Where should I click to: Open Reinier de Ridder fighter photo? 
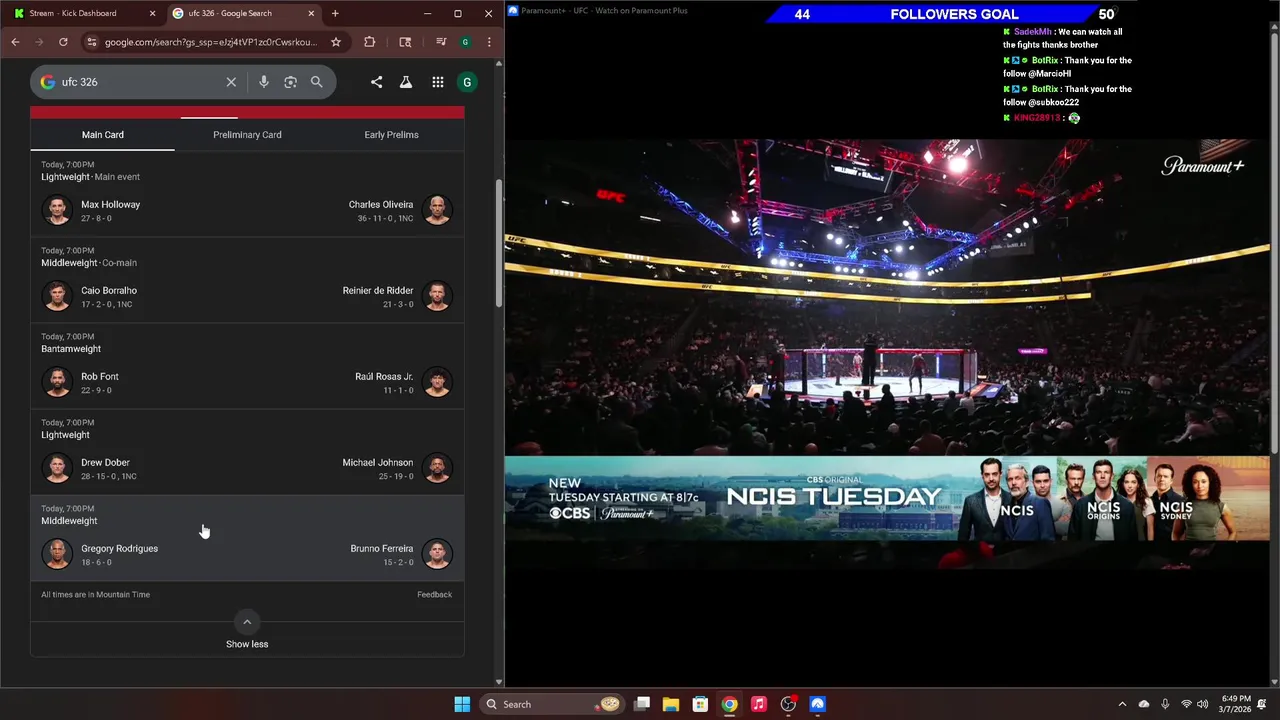[437, 296]
